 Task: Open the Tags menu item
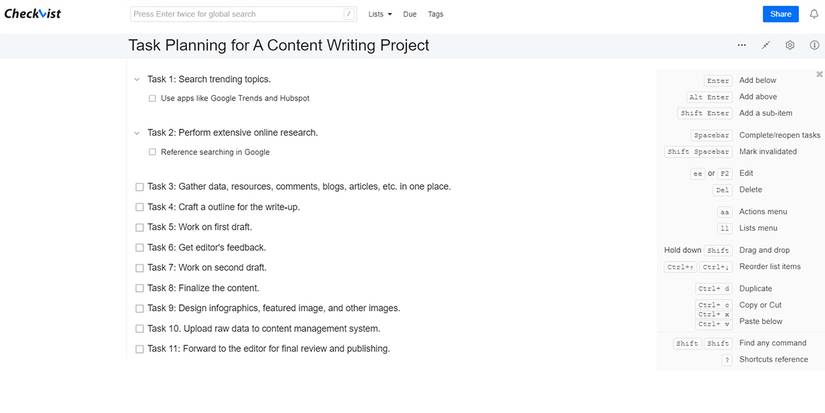tap(436, 14)
